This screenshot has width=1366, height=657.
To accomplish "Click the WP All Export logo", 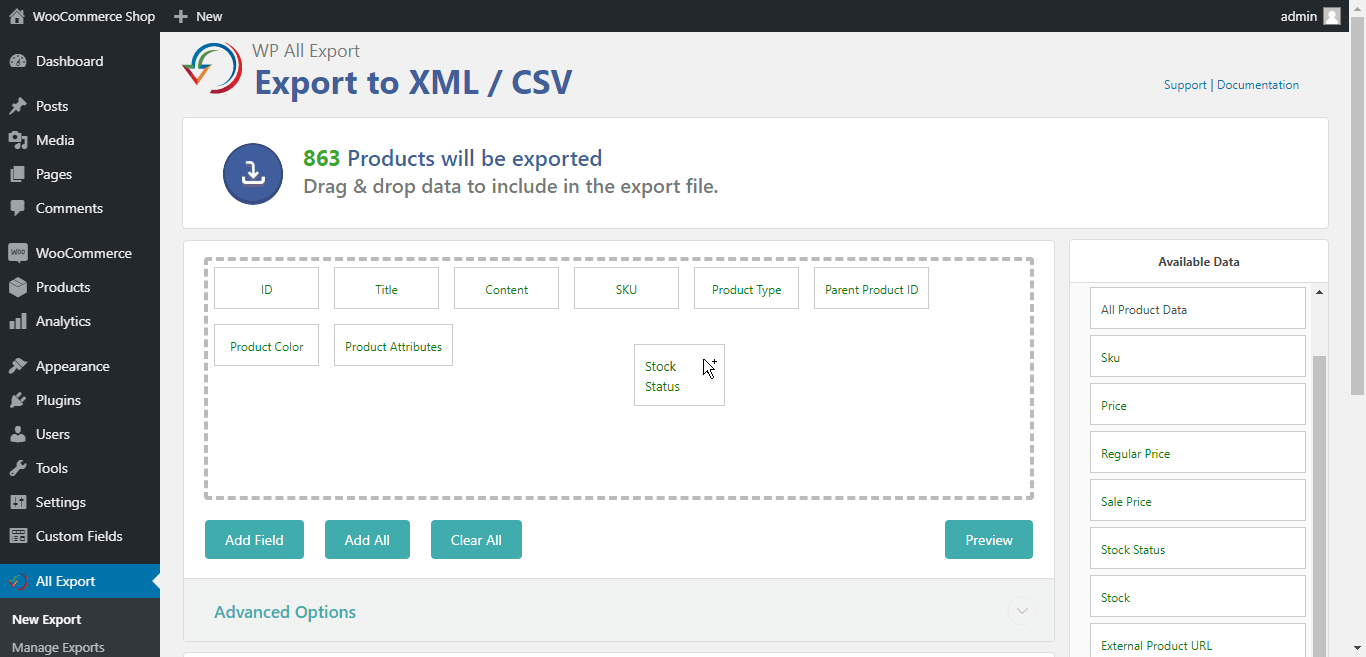I will 212,68.
